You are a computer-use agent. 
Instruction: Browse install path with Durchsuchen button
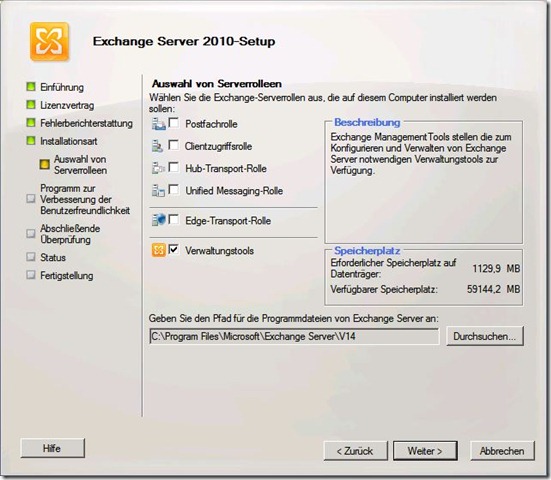[x=485, y=336]
